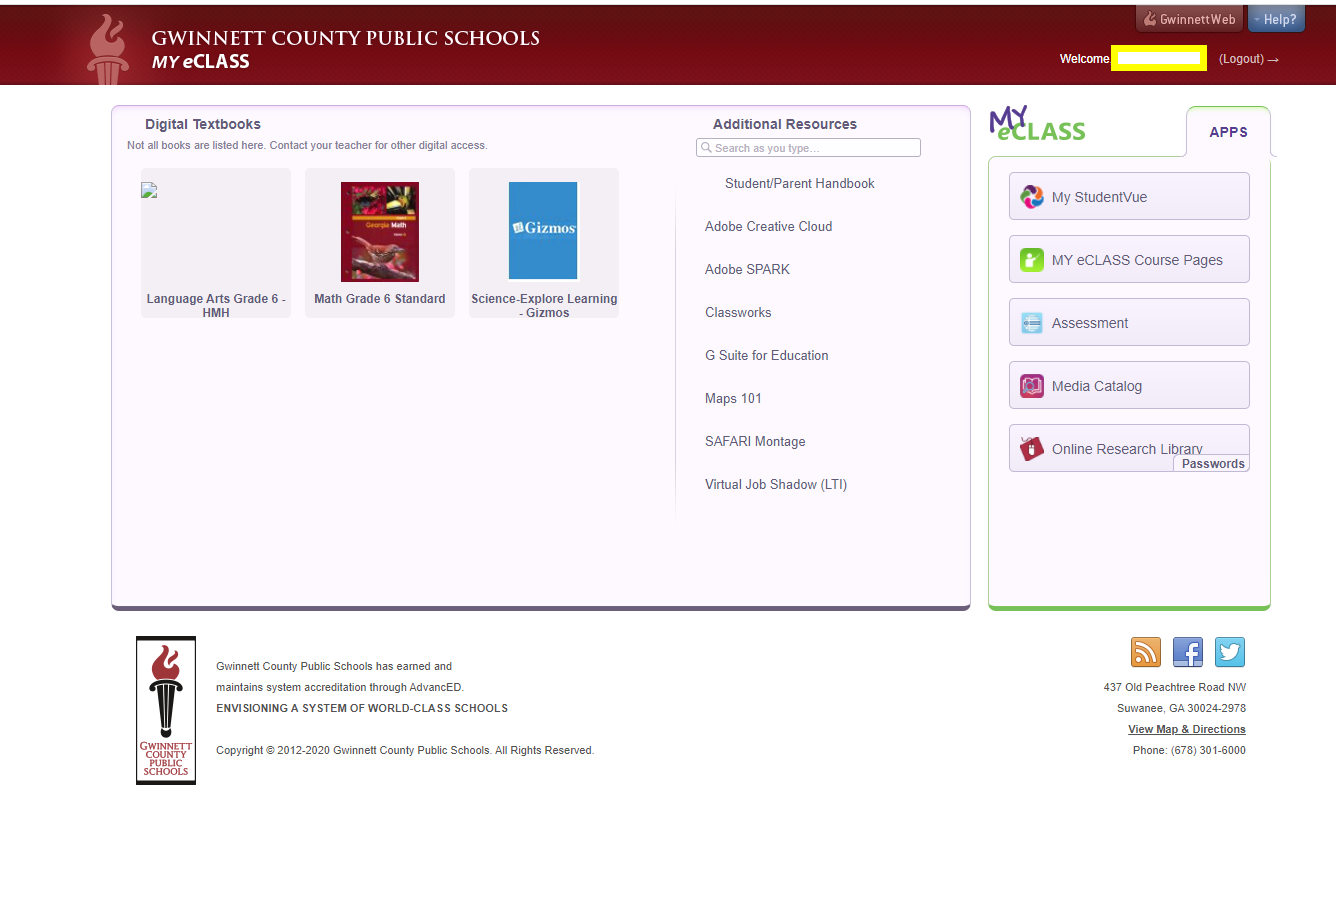Expand the Help? dropdown in header
The height and width of the screenshot is (904, 1336).
[x=1276, y=19]
